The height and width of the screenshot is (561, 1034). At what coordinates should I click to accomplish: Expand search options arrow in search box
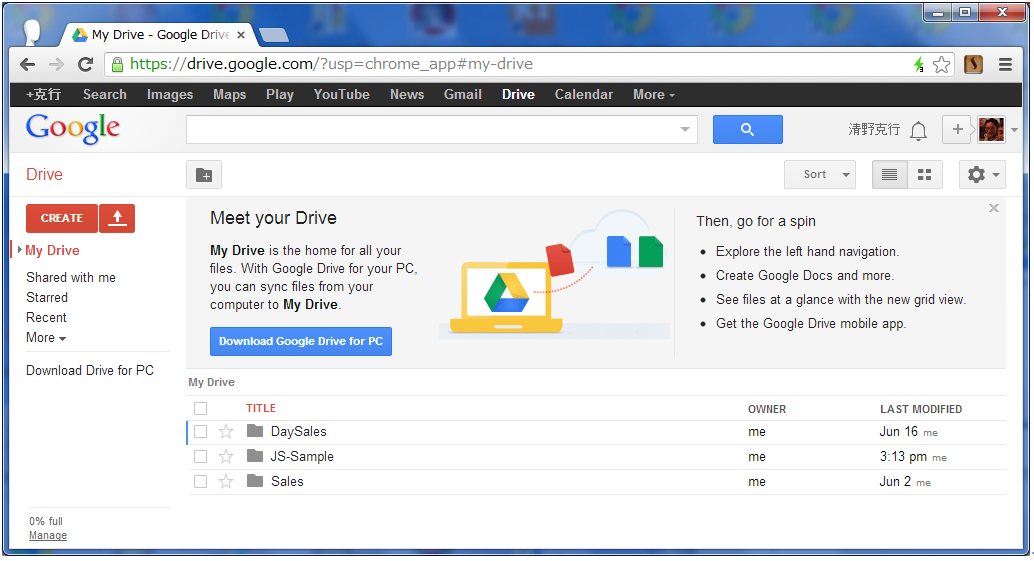pyautogui.click(x=685, y=129)
